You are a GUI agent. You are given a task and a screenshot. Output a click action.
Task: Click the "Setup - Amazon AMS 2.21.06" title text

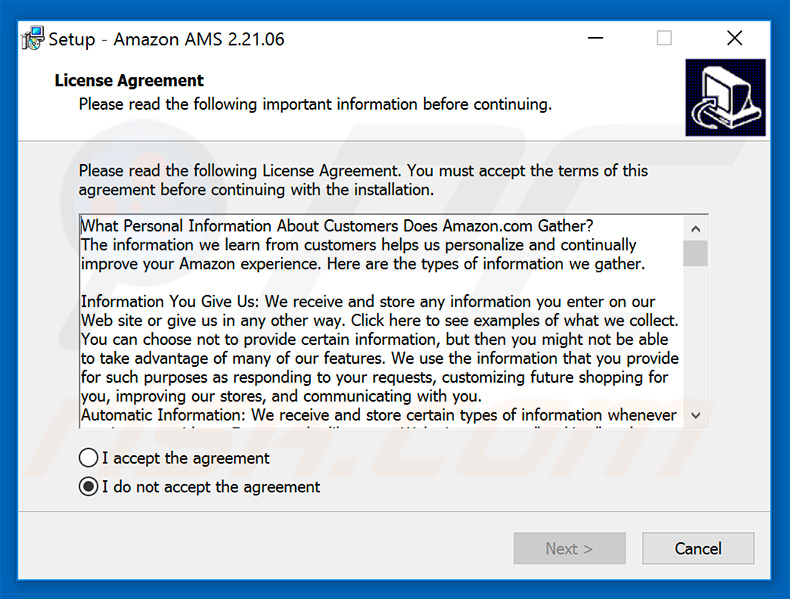(x=166, y=39)
